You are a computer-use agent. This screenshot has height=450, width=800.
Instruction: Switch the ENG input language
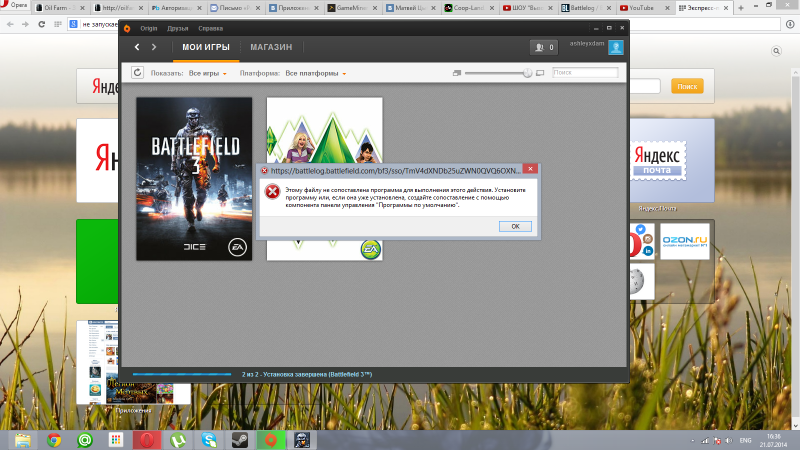click(x=745, y=440)
